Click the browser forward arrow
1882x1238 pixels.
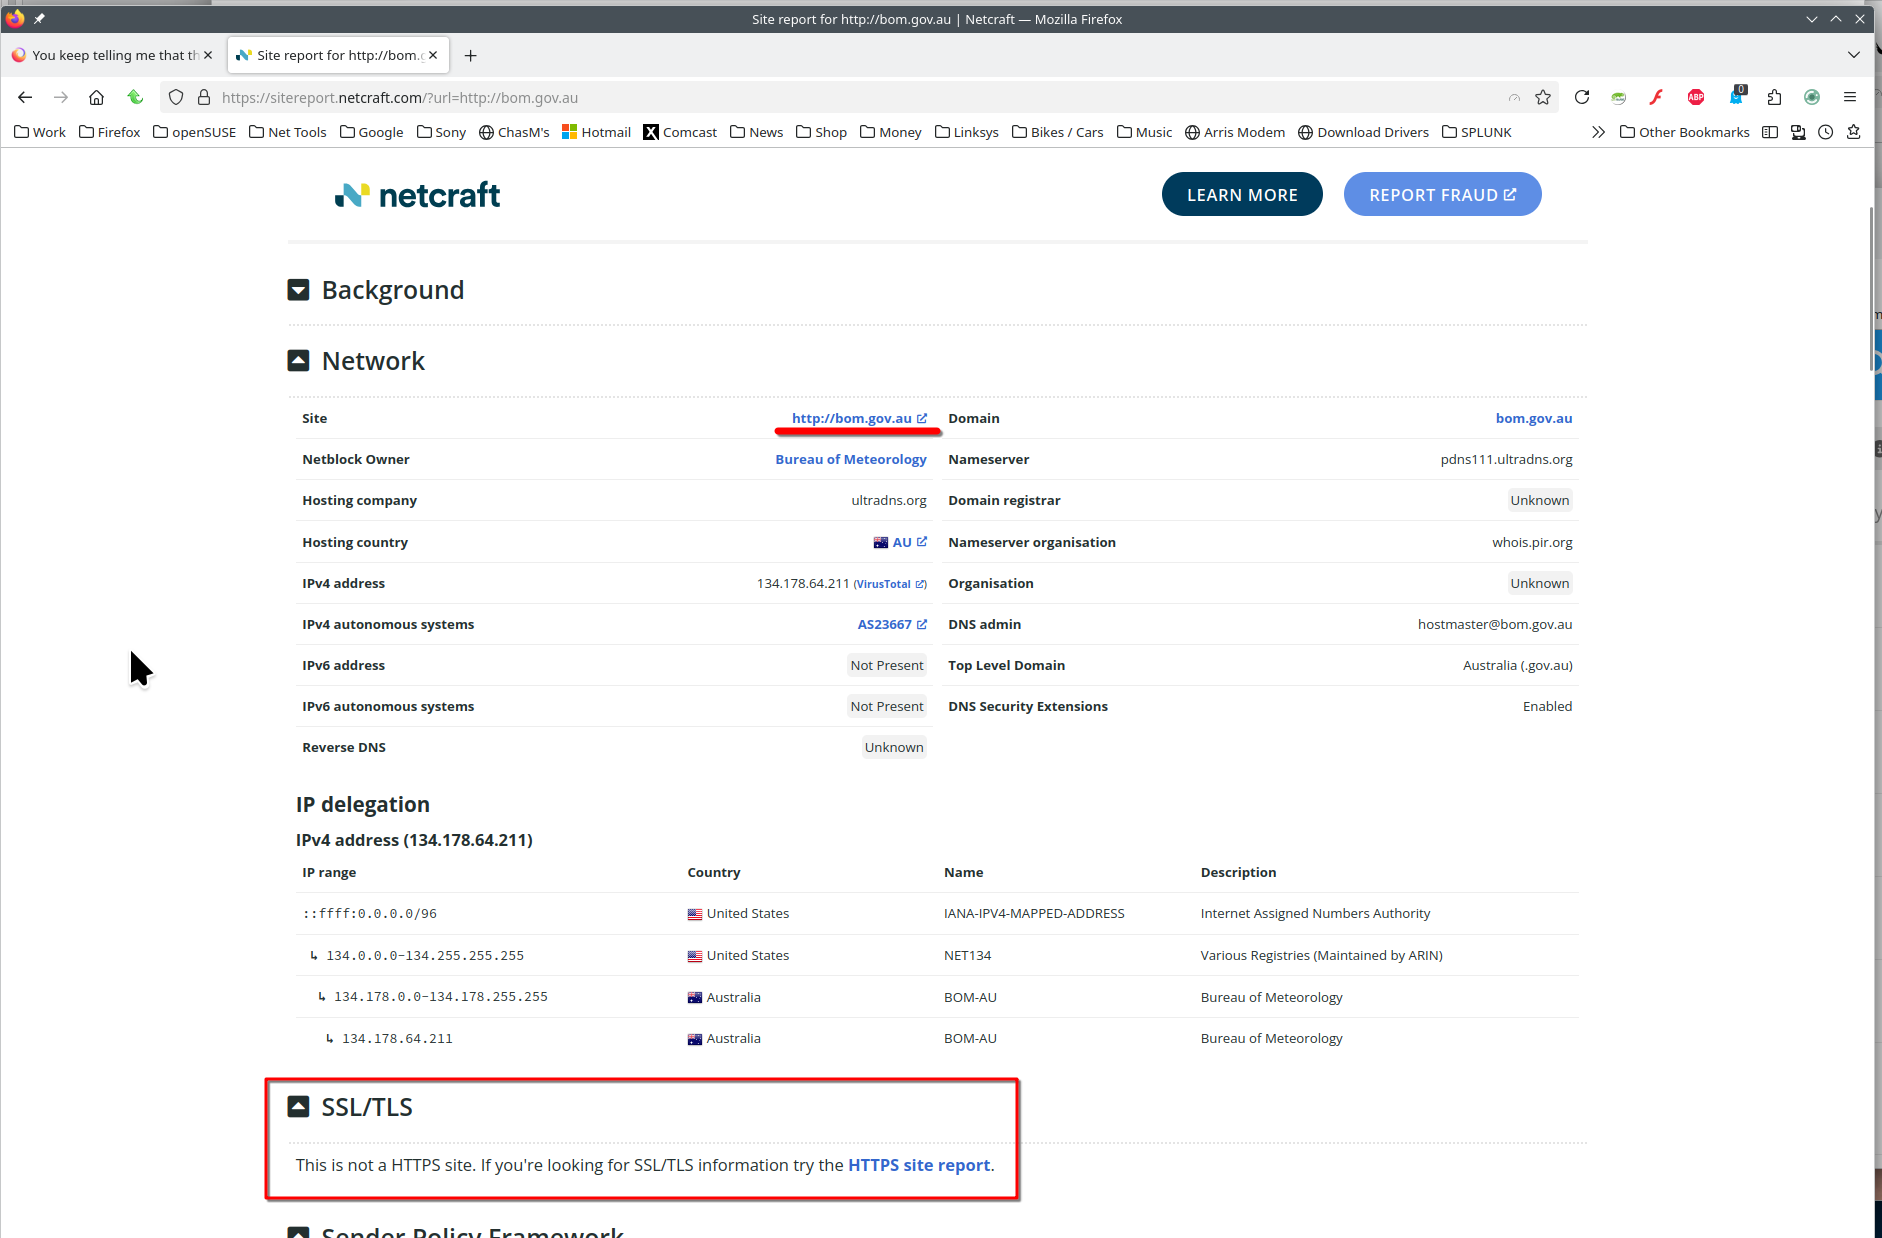point(61,97)
